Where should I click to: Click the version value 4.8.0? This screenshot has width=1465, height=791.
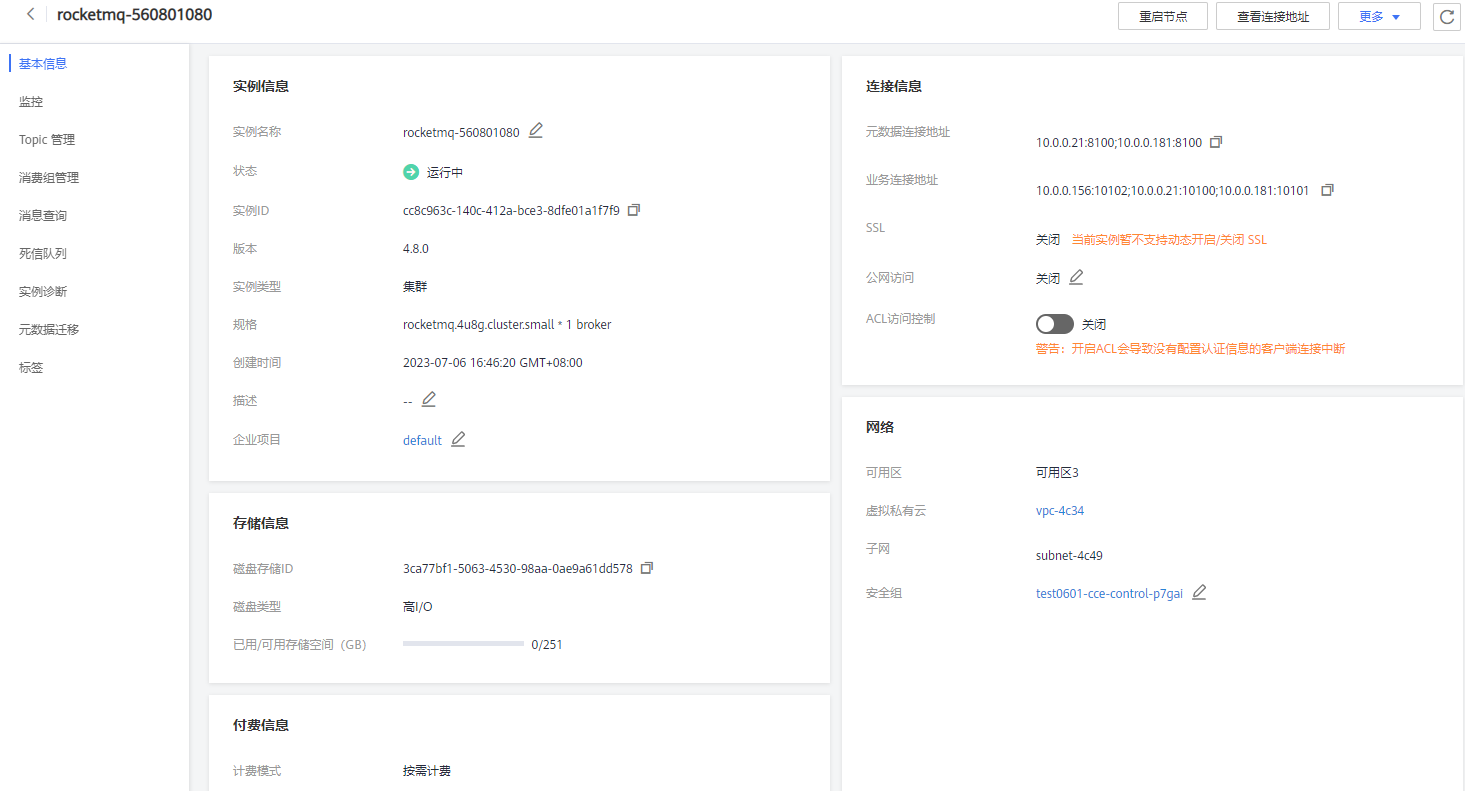point(416,249)
